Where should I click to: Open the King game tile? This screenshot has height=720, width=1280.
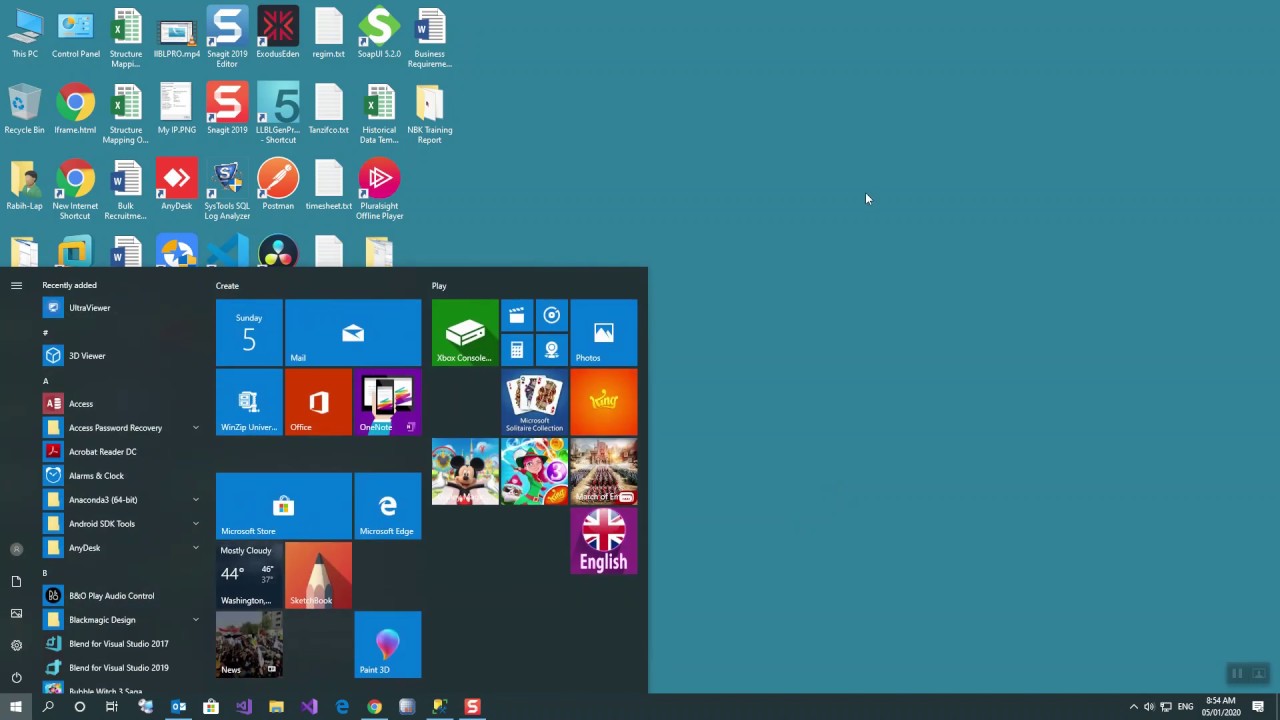(604, 402)
